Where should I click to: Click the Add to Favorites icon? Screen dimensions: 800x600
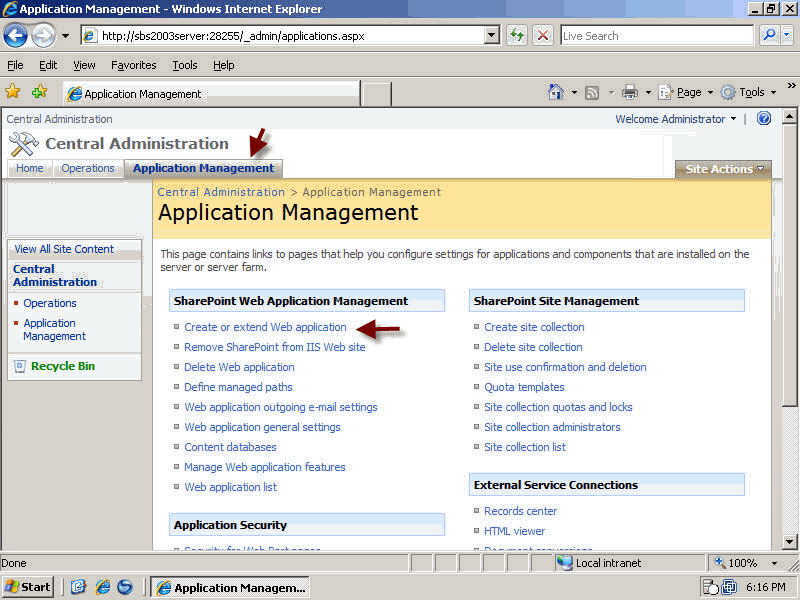pyautogui.click(x=39, y=92)
